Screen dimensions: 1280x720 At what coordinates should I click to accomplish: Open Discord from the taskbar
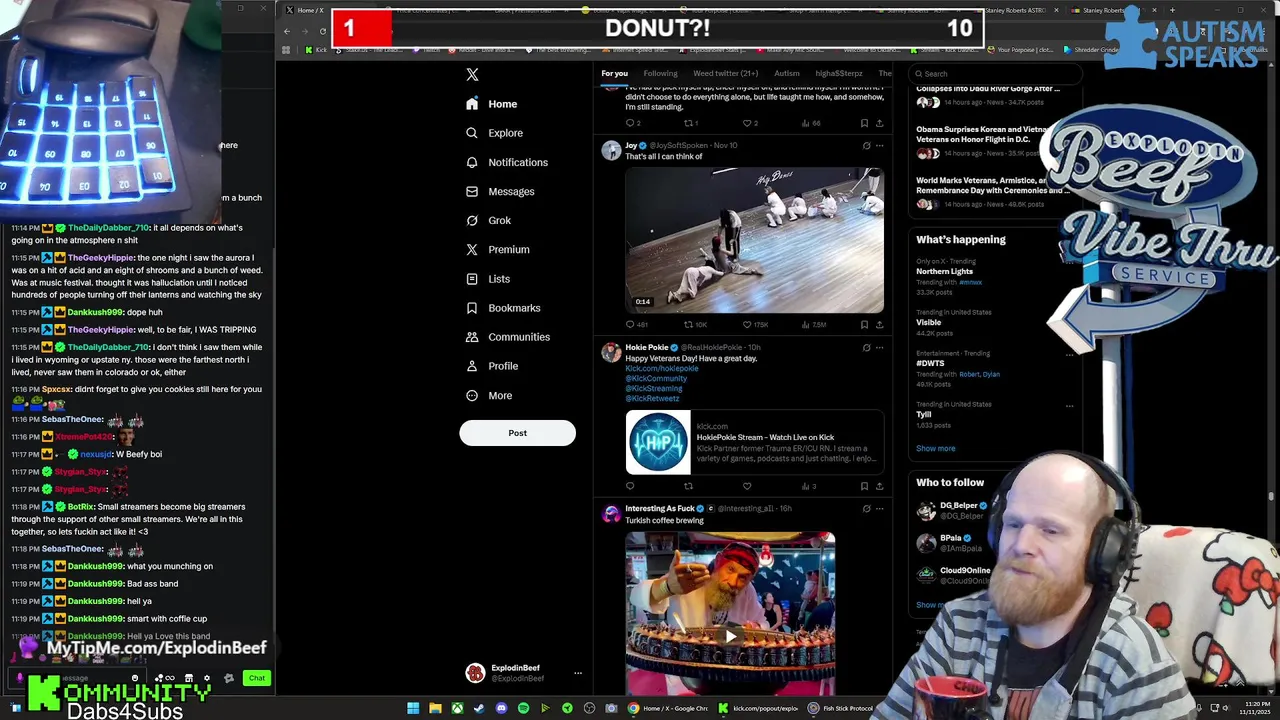pos(501,708)
